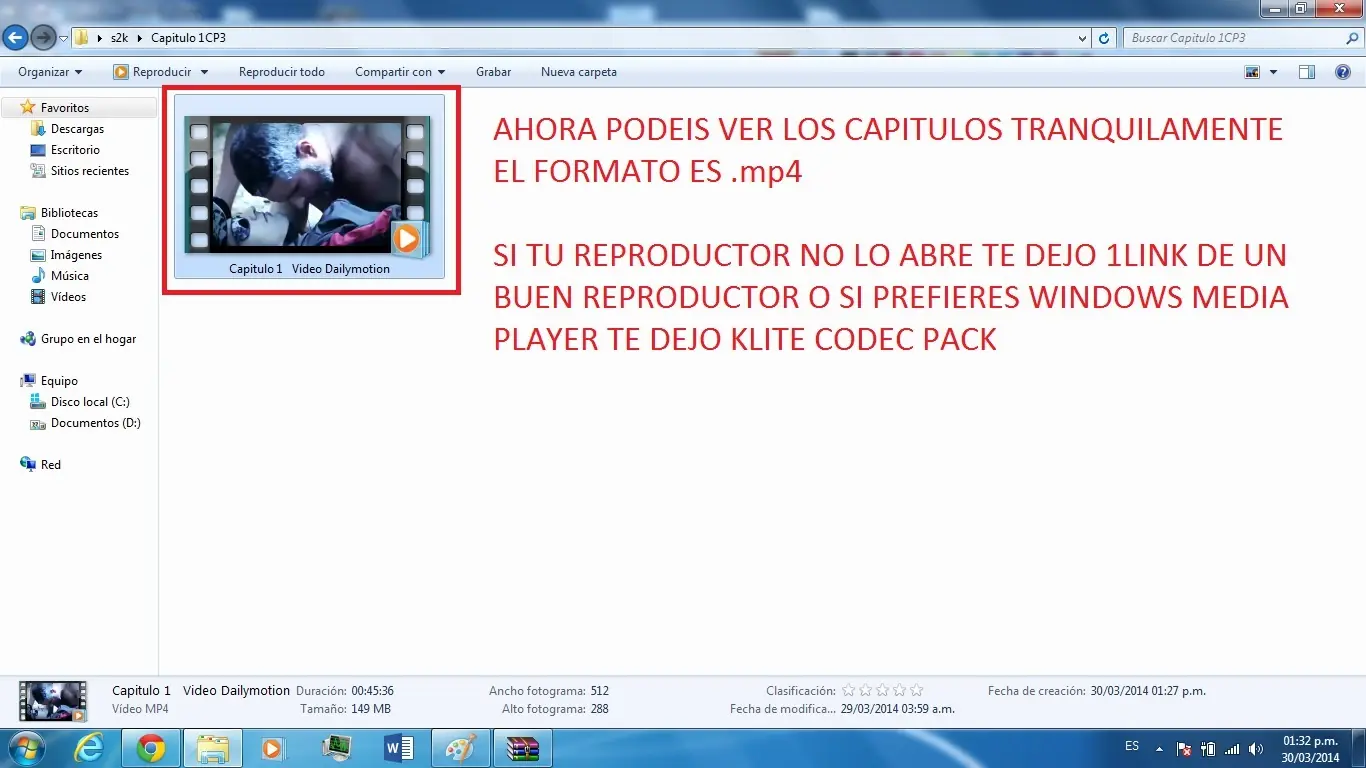
Task: Select Favoritos in the navigation pane
Action: [x=65, y=108]
